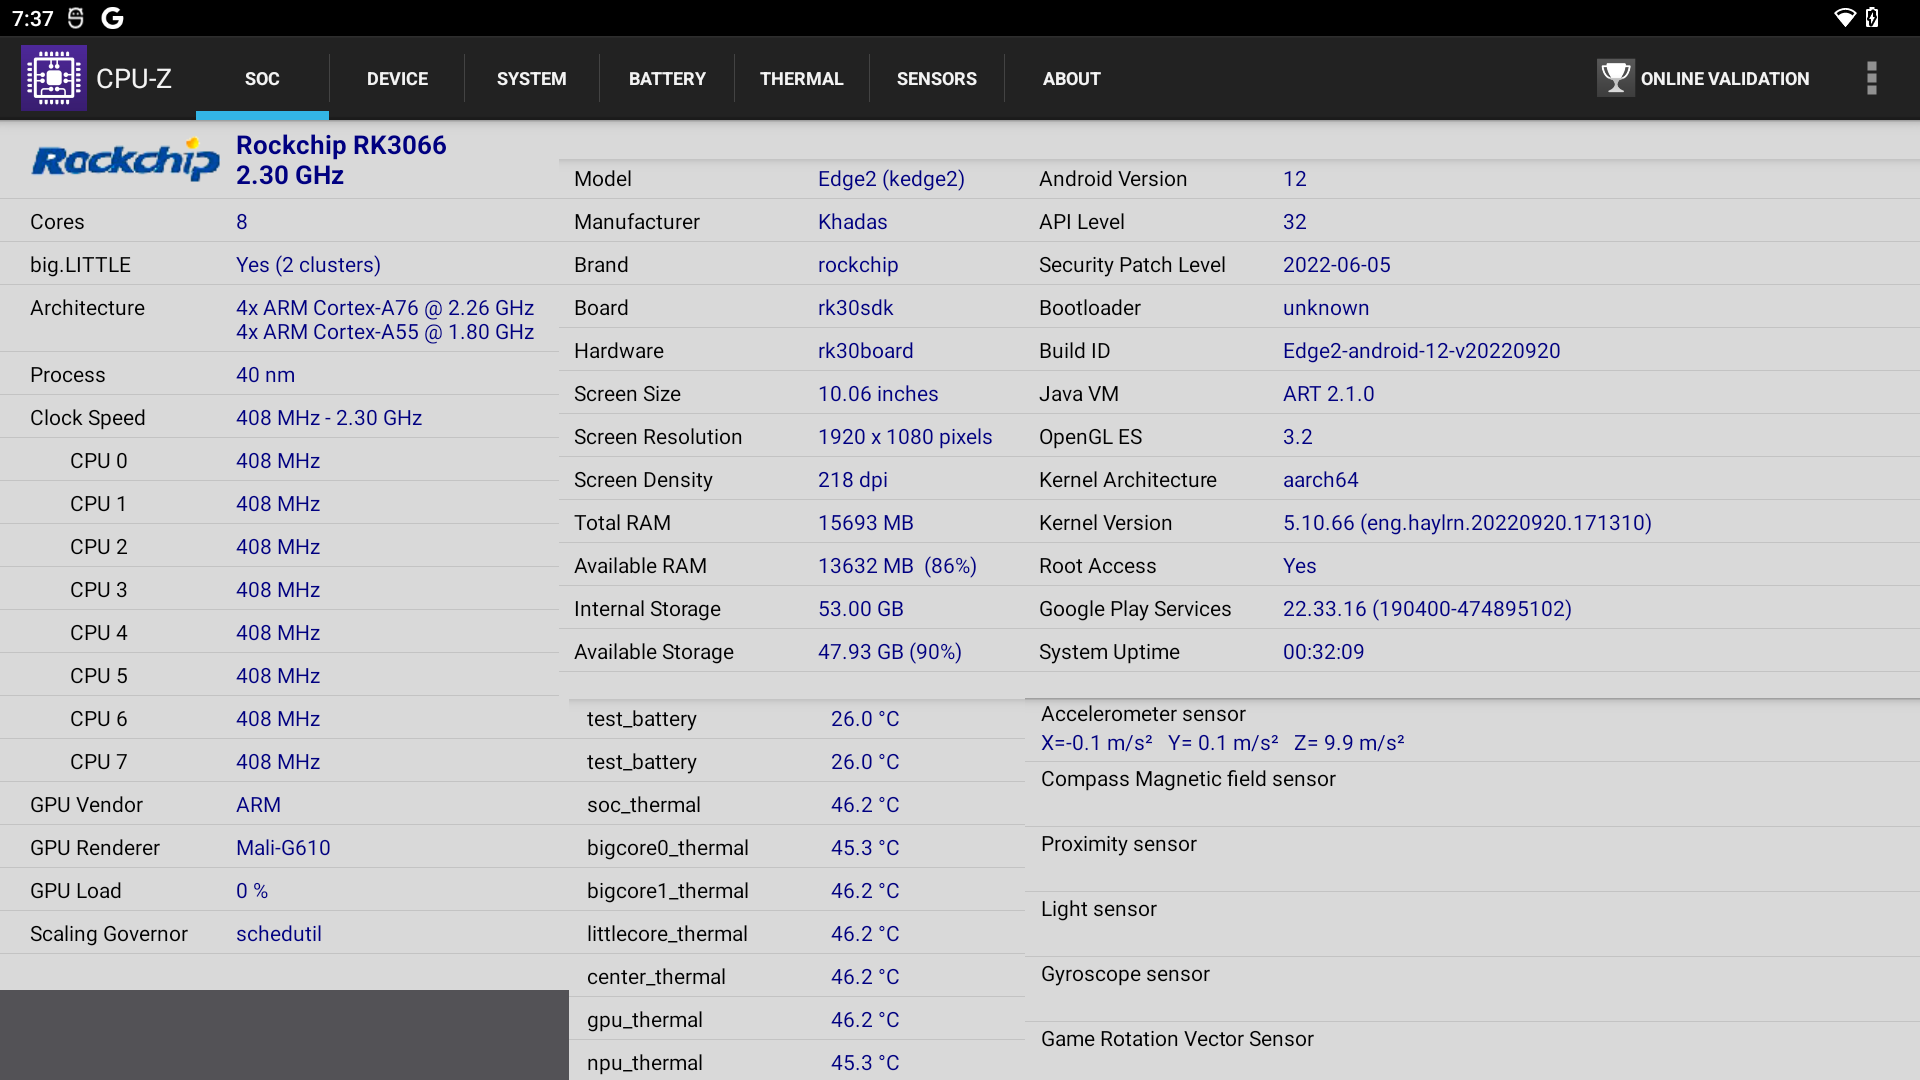
Task: Select the big.LITTLE value Yes (2 clusters)
Action: pos(308,265)
